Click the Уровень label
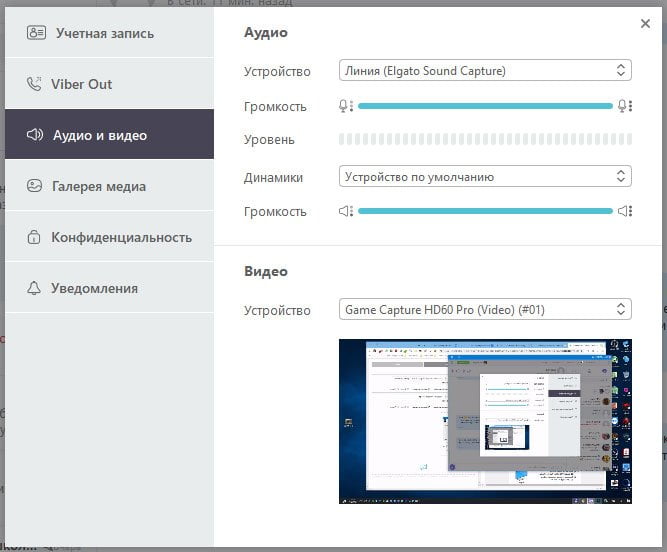The width and height of the screenshot is (667, 552). 269,139
